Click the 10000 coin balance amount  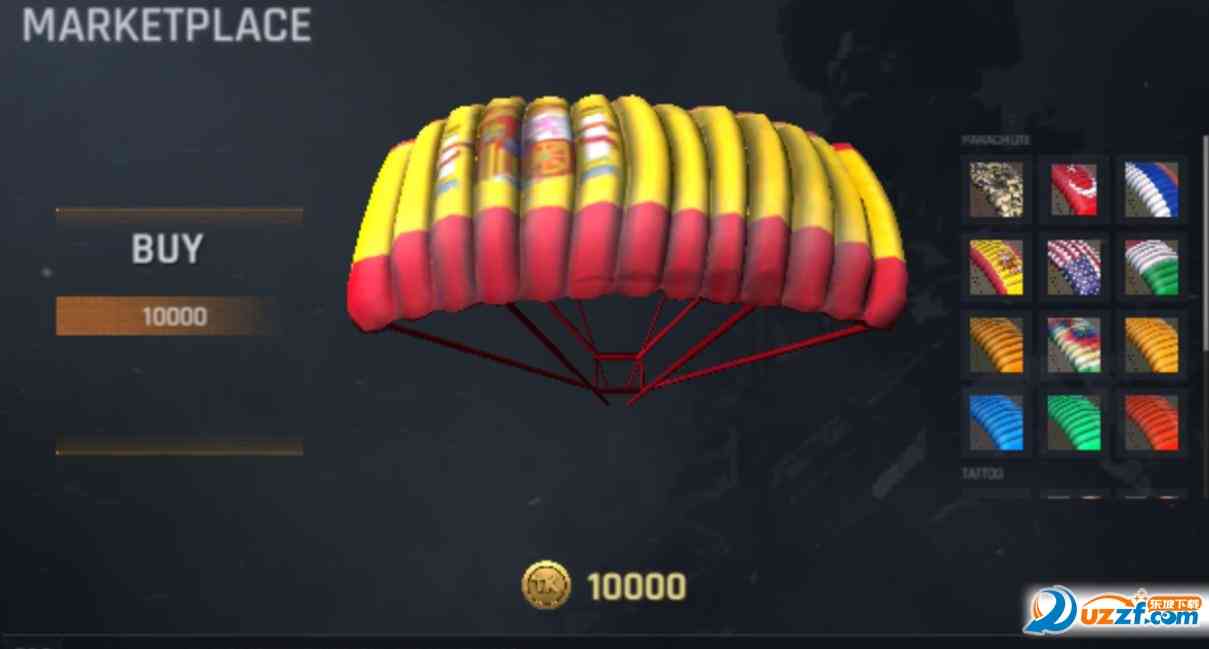(636, 587)
